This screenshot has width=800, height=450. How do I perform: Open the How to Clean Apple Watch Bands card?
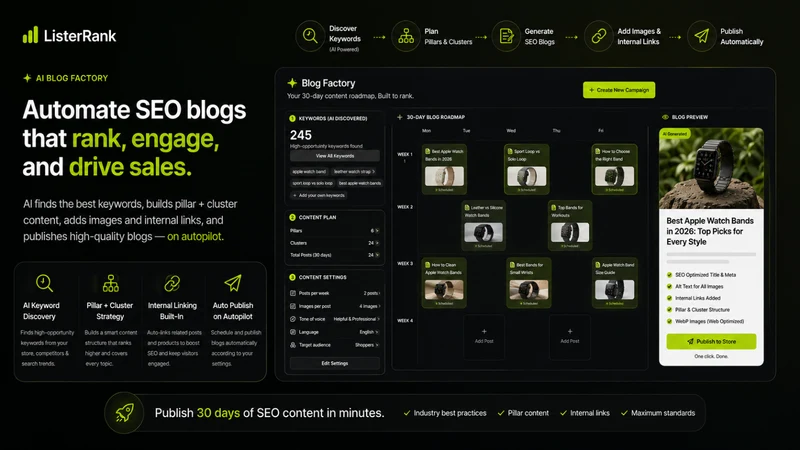(444, 283)
